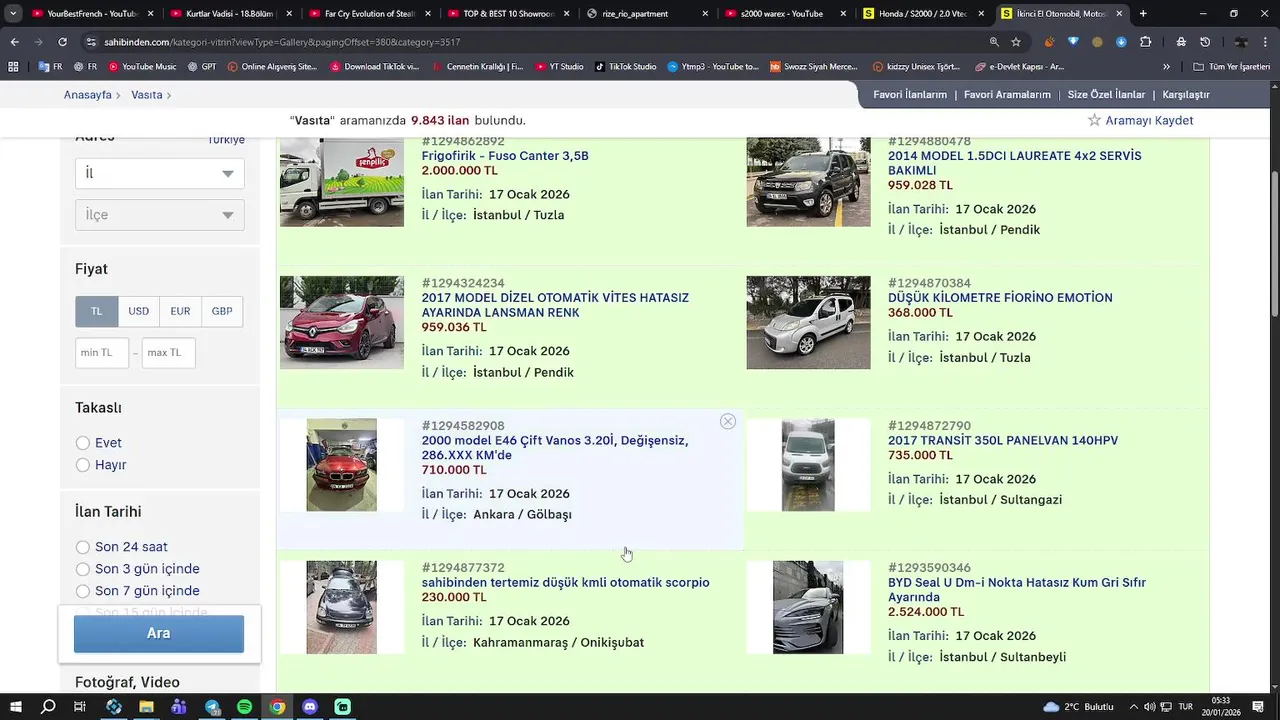
Task: Select the Hayır radio under Takaslı
Action: pos(83,465)
